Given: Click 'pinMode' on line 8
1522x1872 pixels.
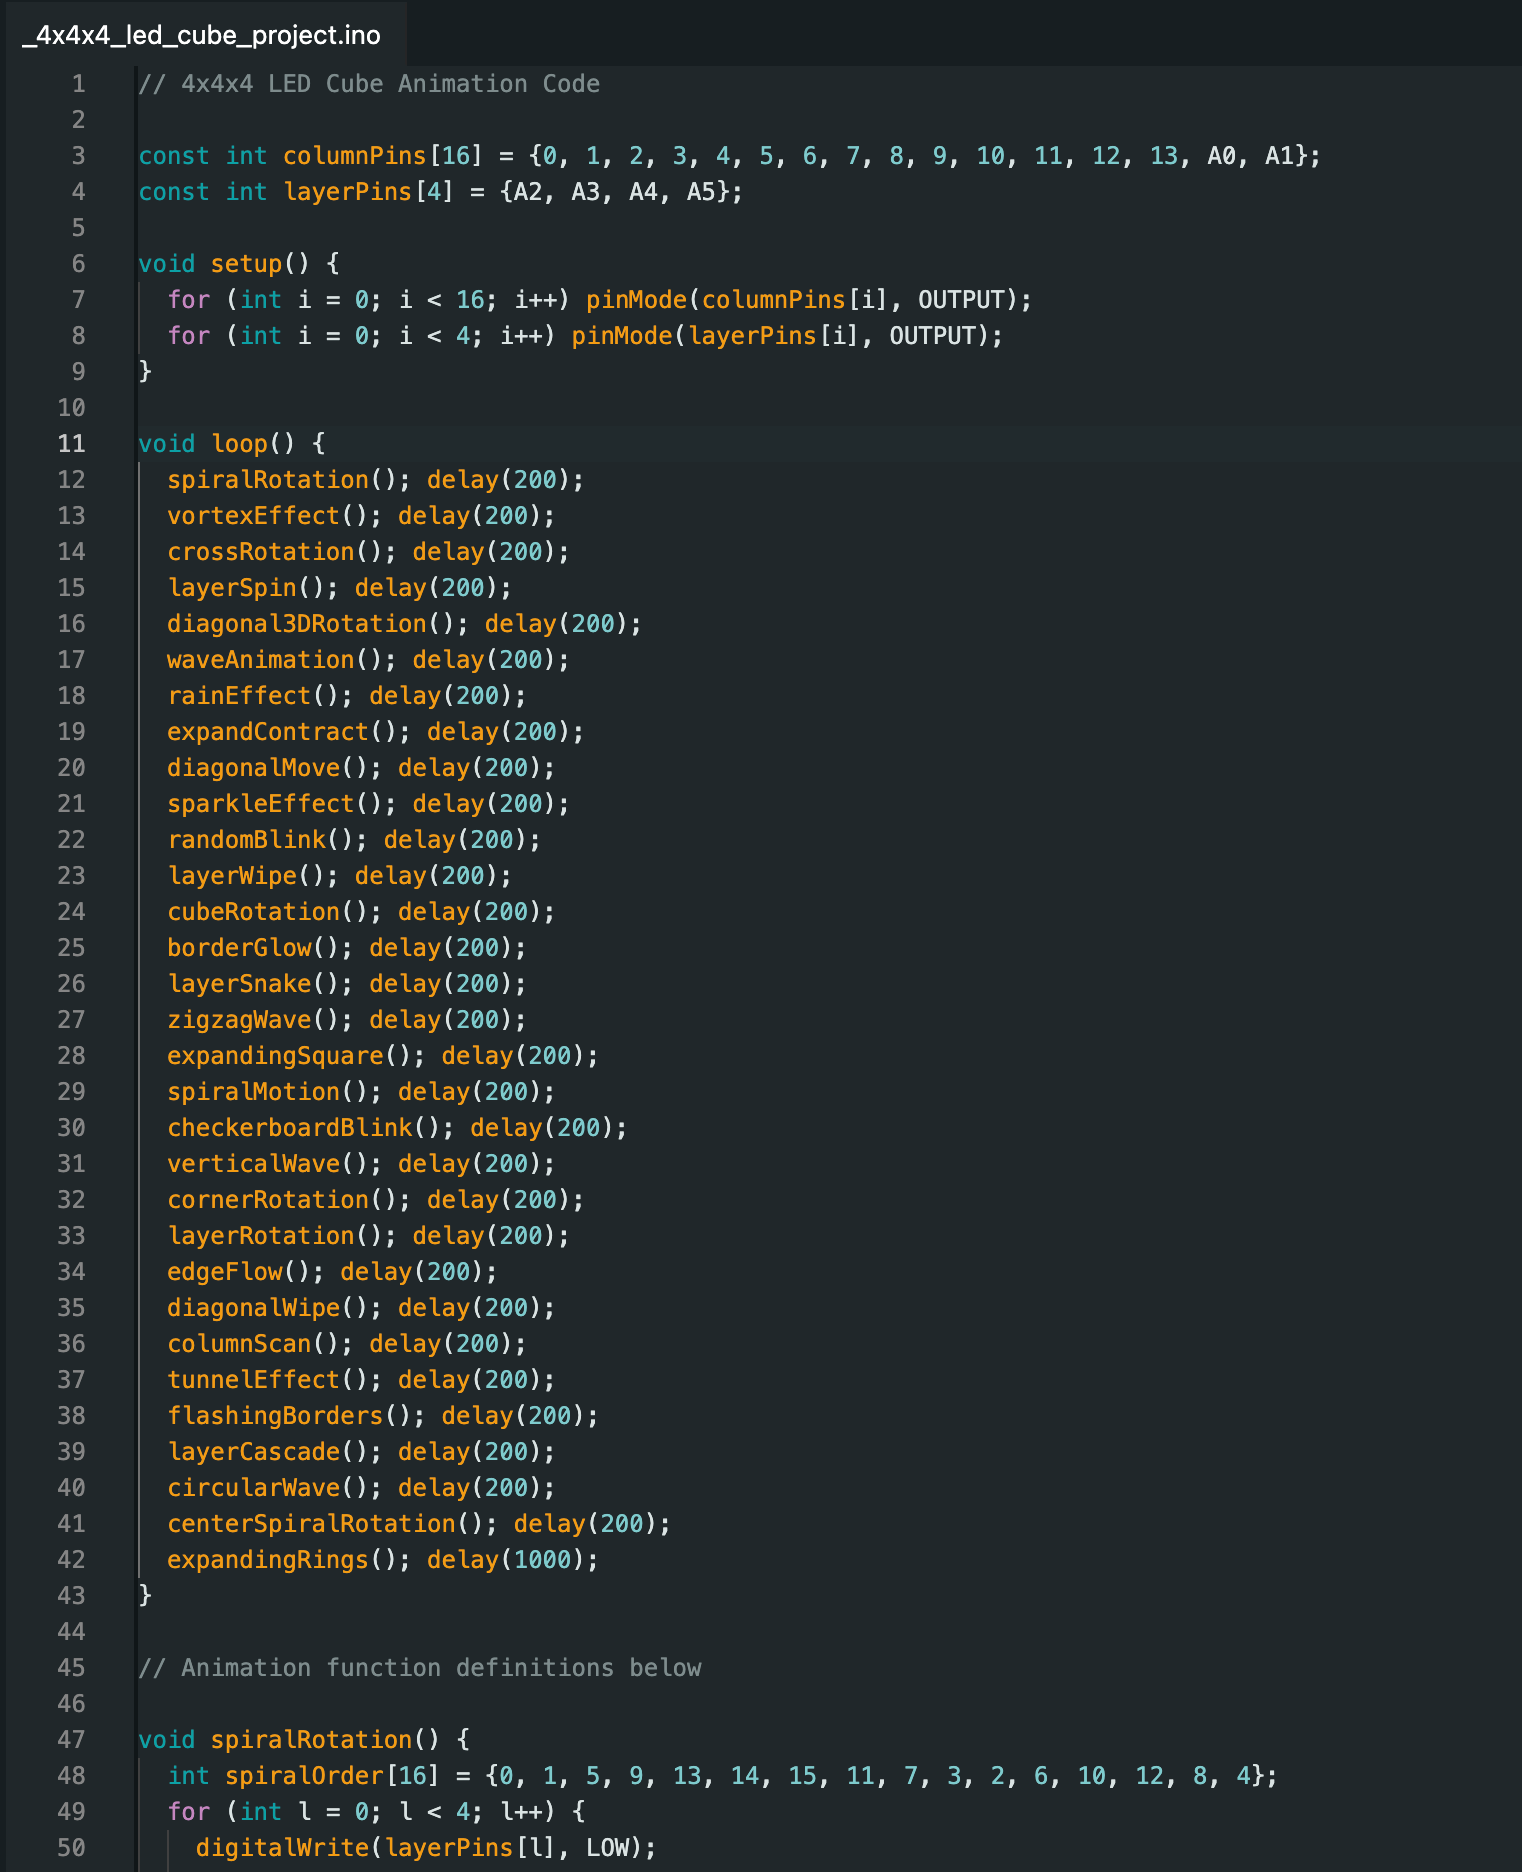Looking at the screenshot, I should tap(622, 336).
